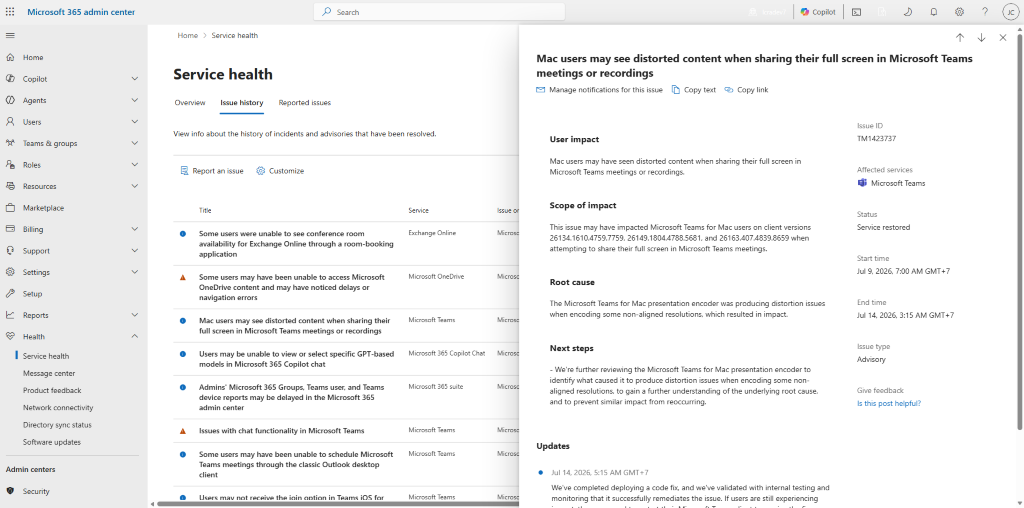Open the app launcher waffle icon
This screenshot has width=1024, height=508.
(10, 12)
